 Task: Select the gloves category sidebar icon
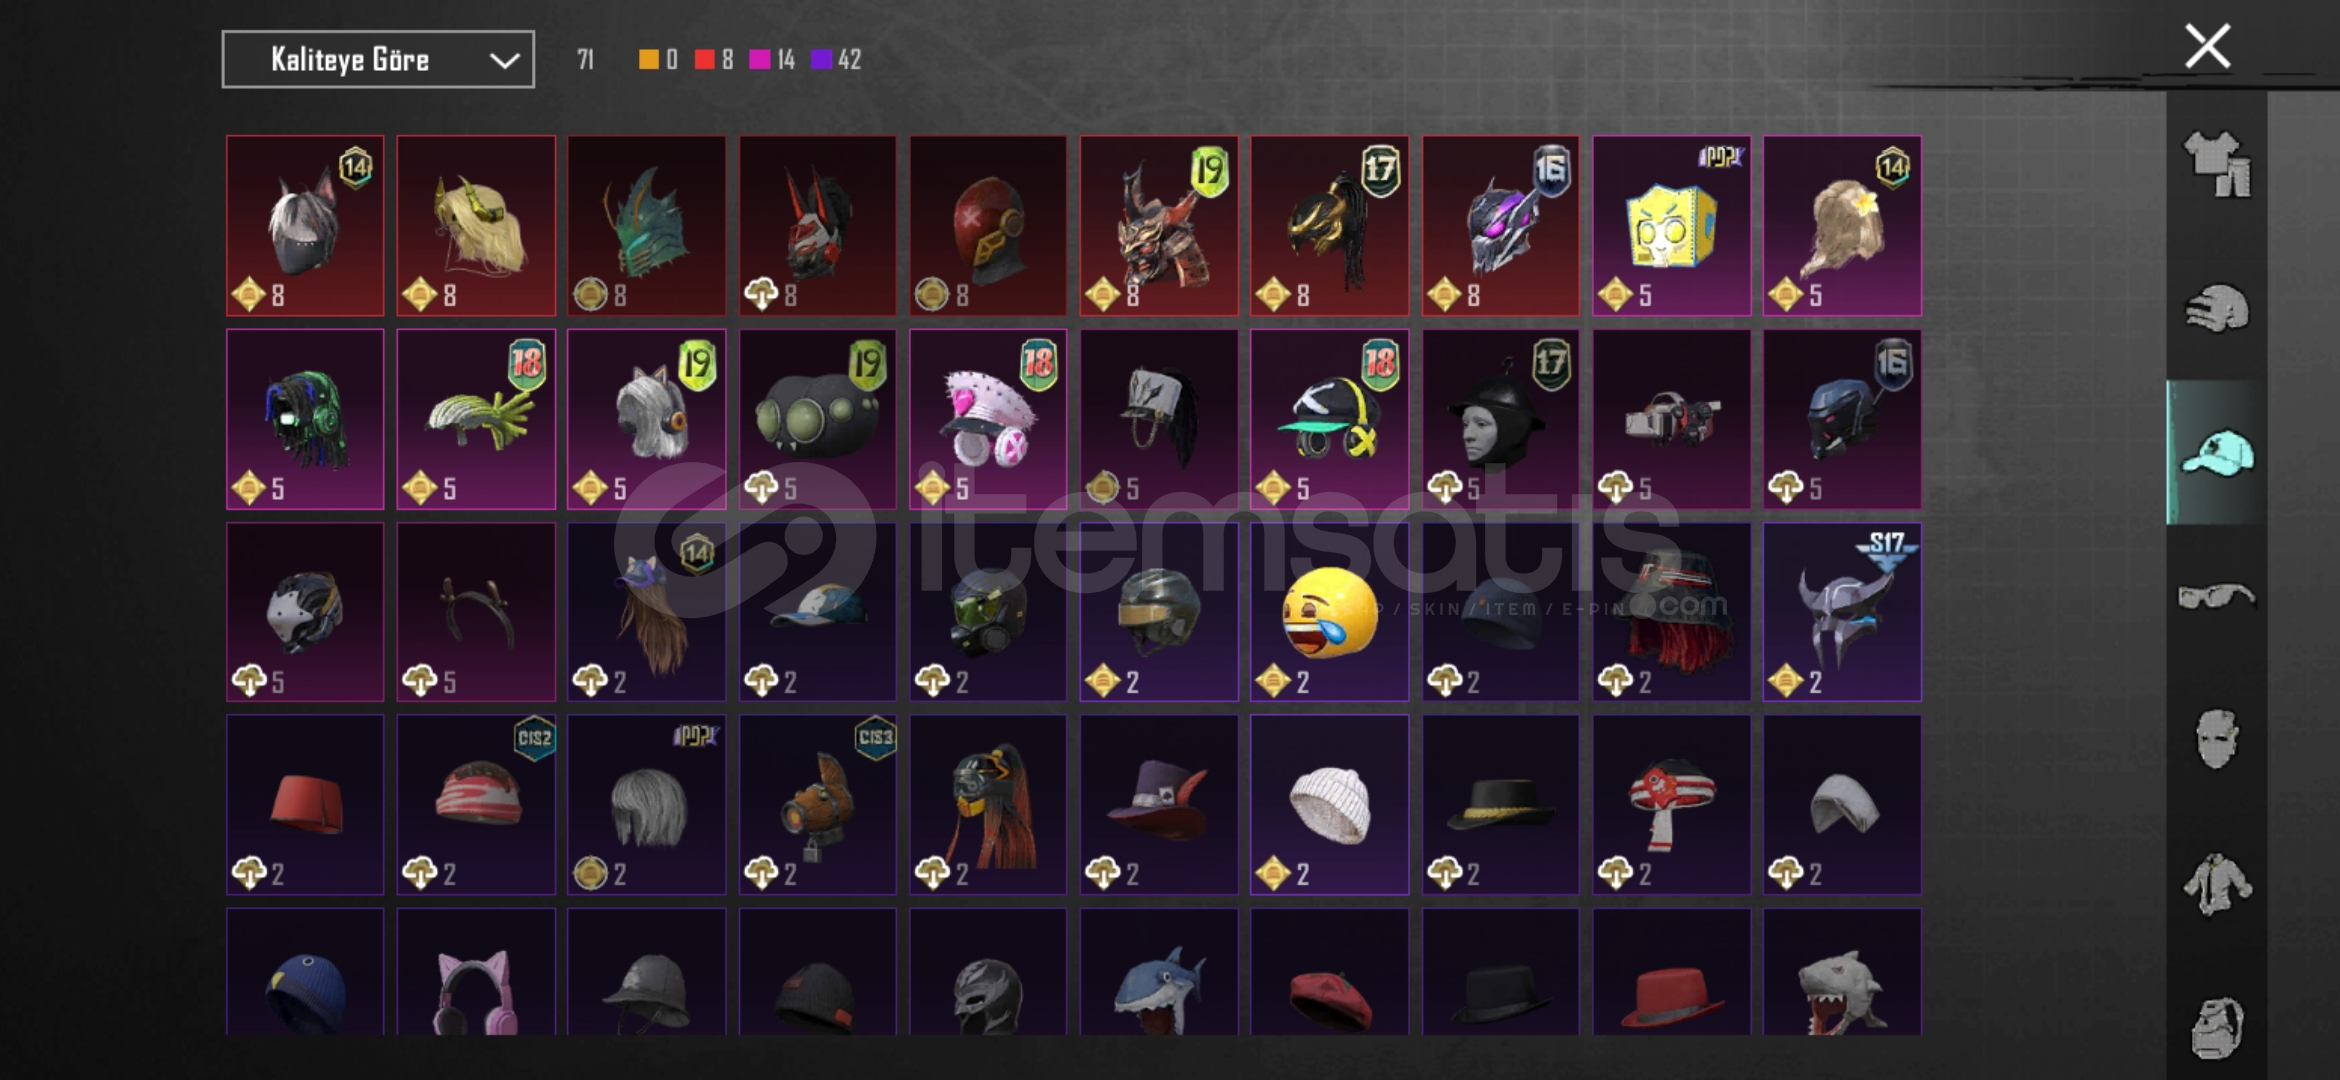[2217, 309]
